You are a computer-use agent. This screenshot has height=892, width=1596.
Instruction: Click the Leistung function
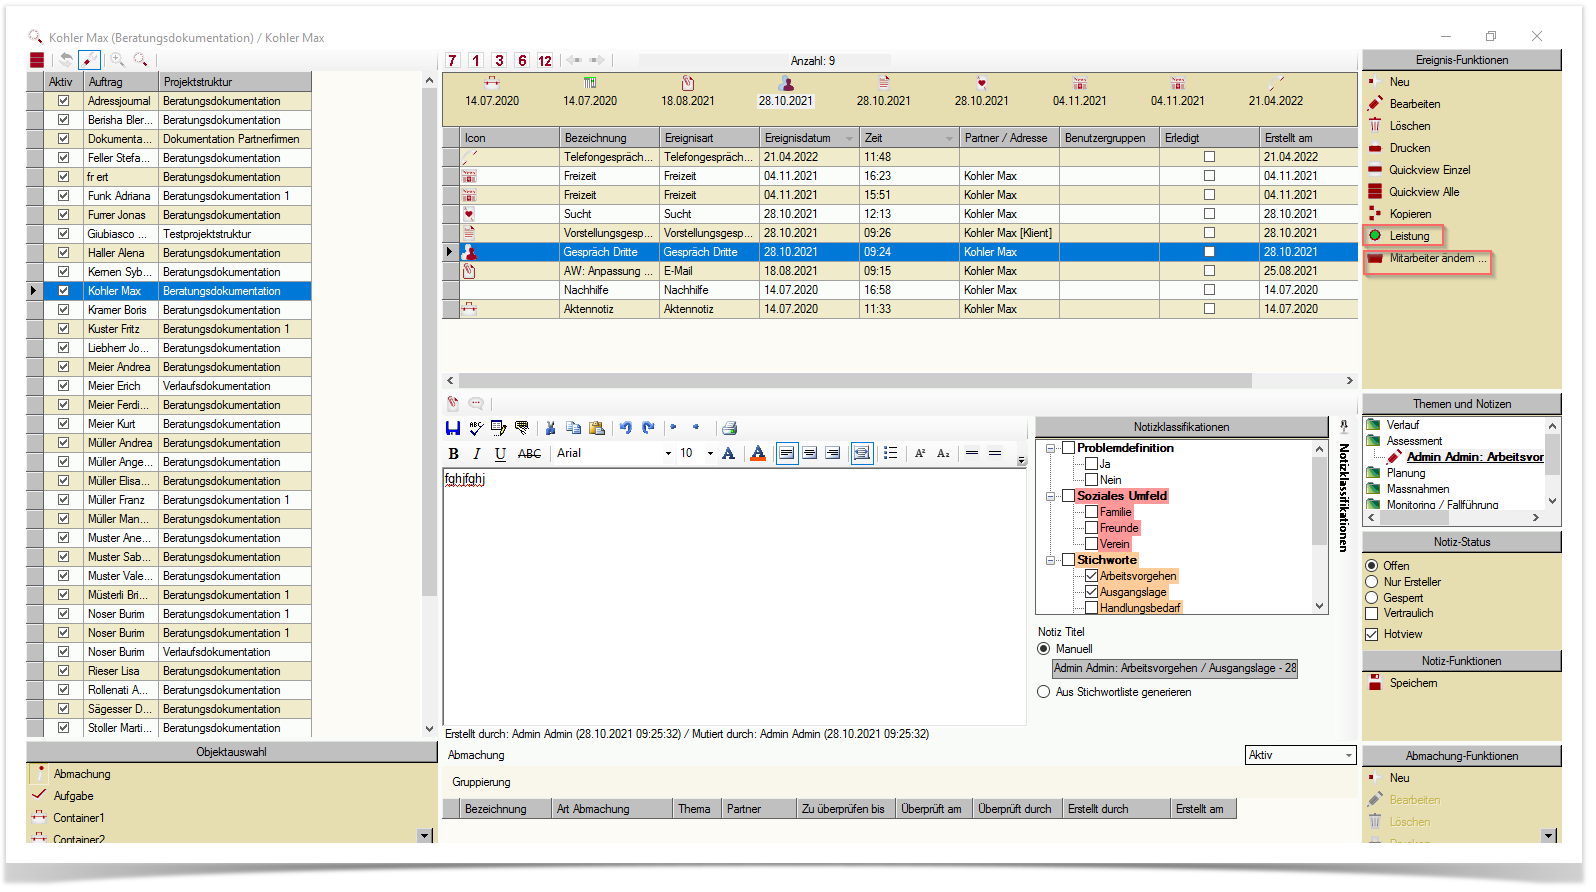[x=1409, y=236]
